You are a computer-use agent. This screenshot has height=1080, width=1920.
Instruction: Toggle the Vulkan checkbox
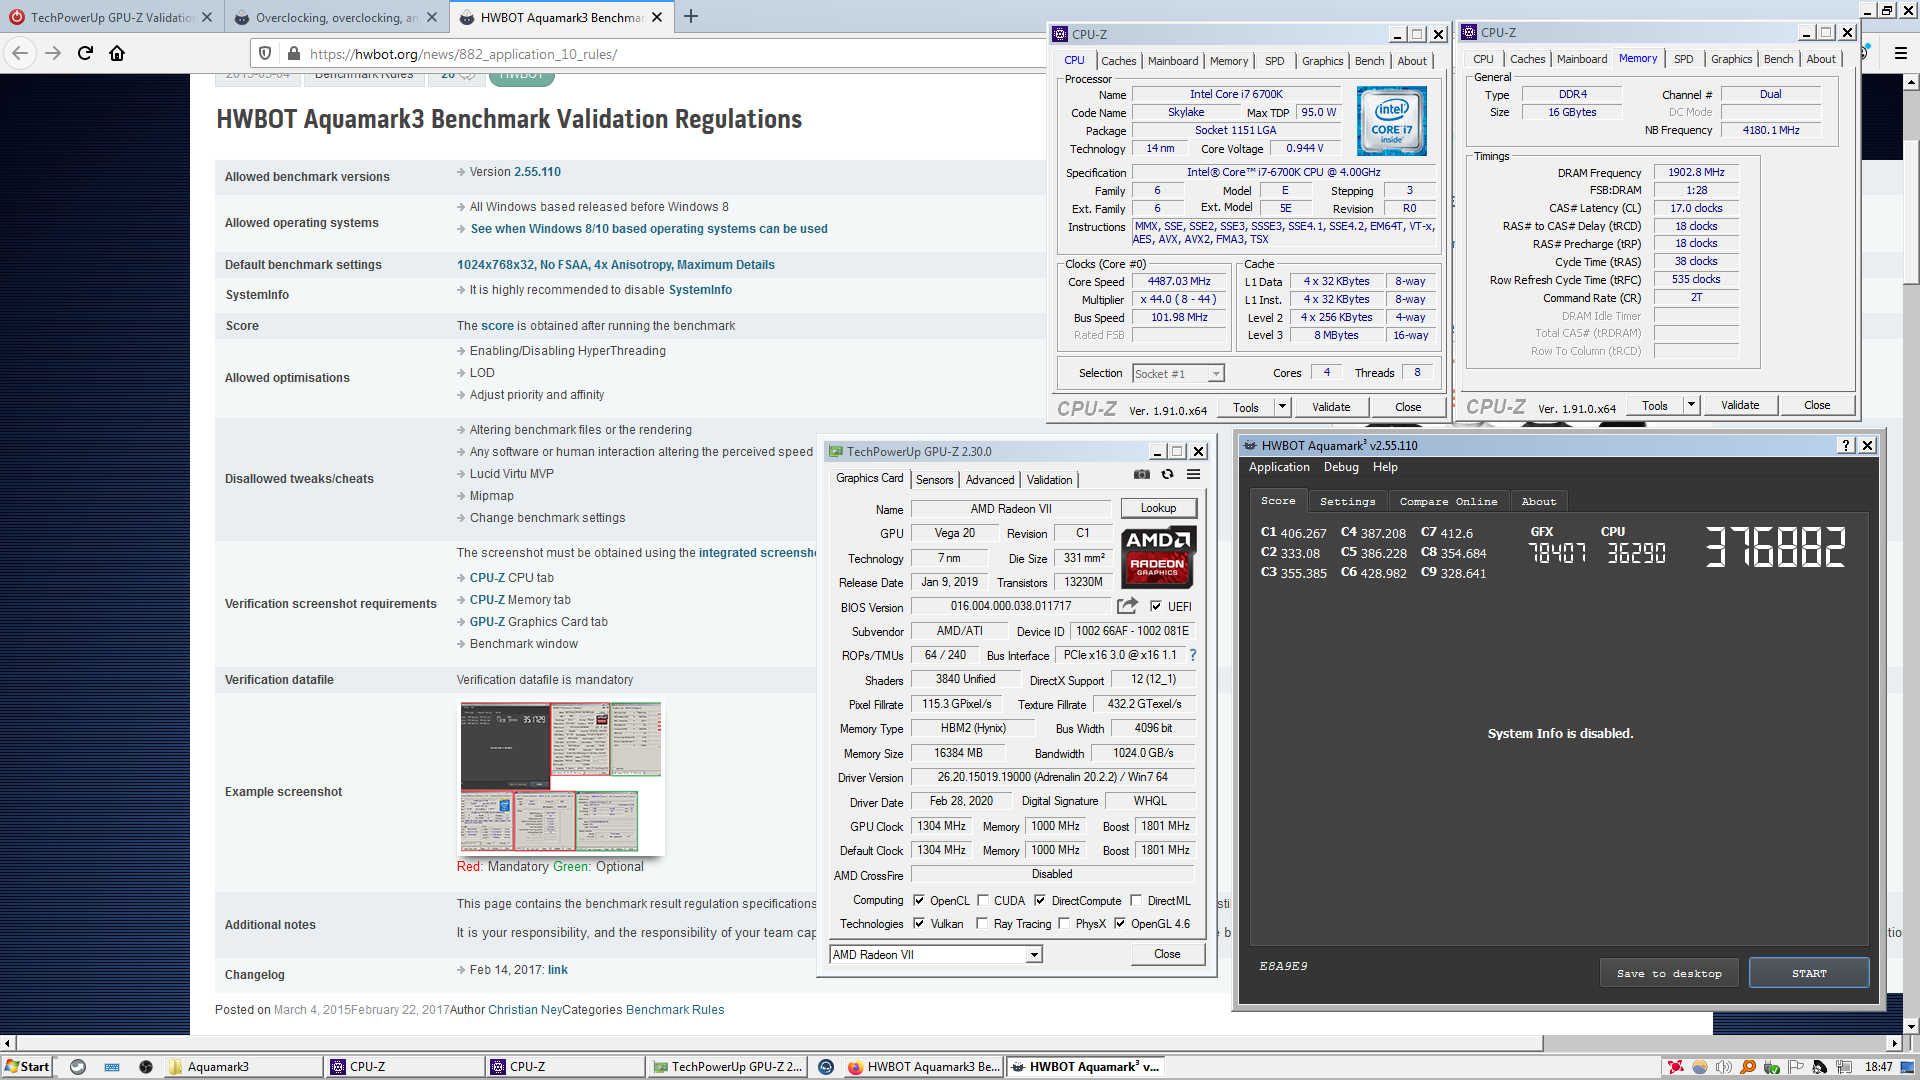tap(919, 924)
